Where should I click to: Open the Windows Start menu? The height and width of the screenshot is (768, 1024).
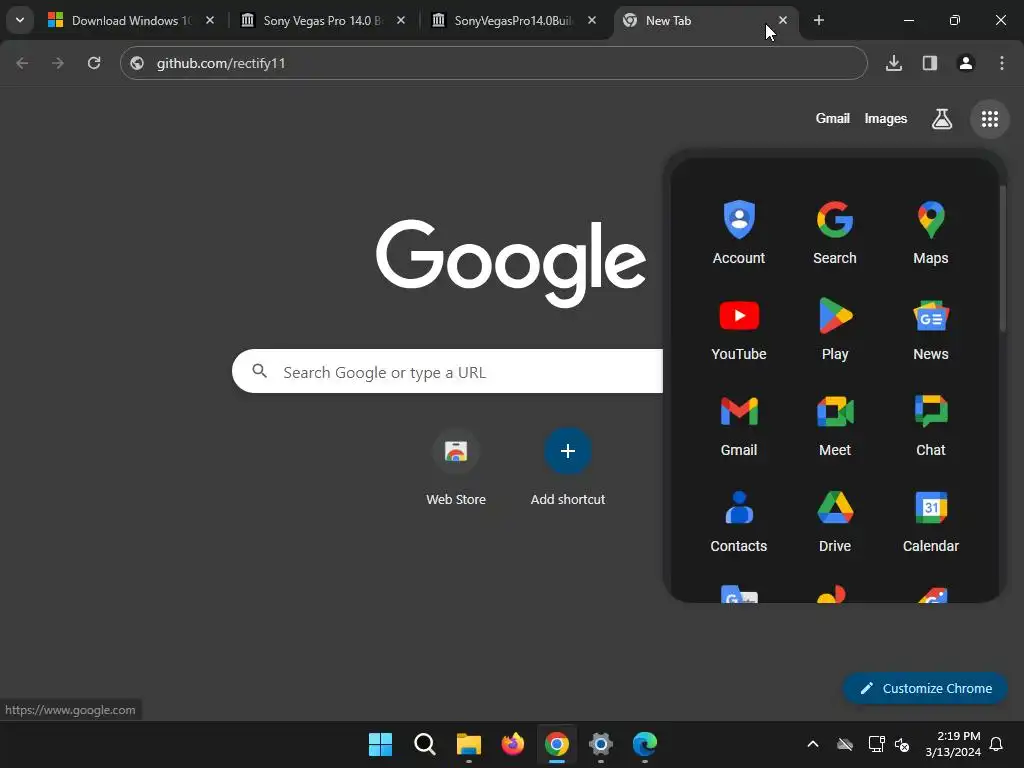pos(381,744)
